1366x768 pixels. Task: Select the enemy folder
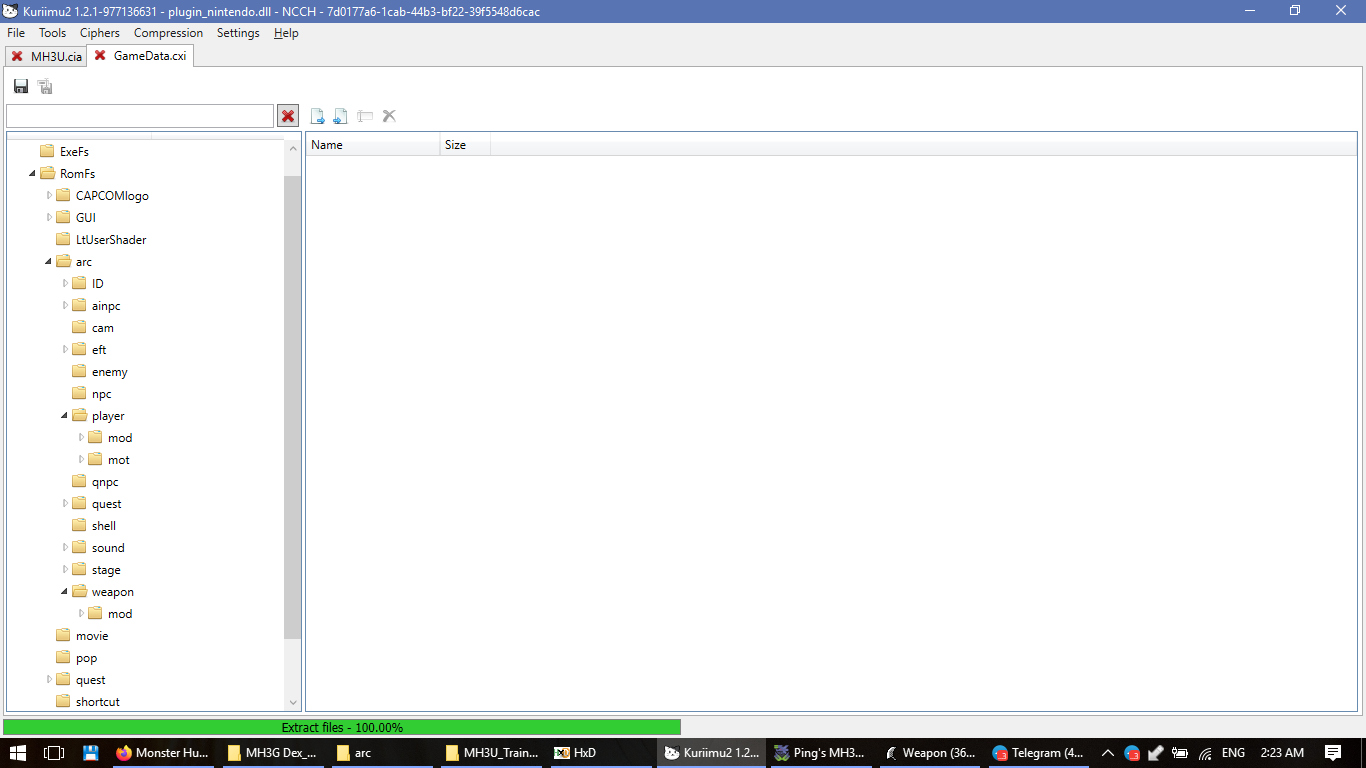coord(109,372)
